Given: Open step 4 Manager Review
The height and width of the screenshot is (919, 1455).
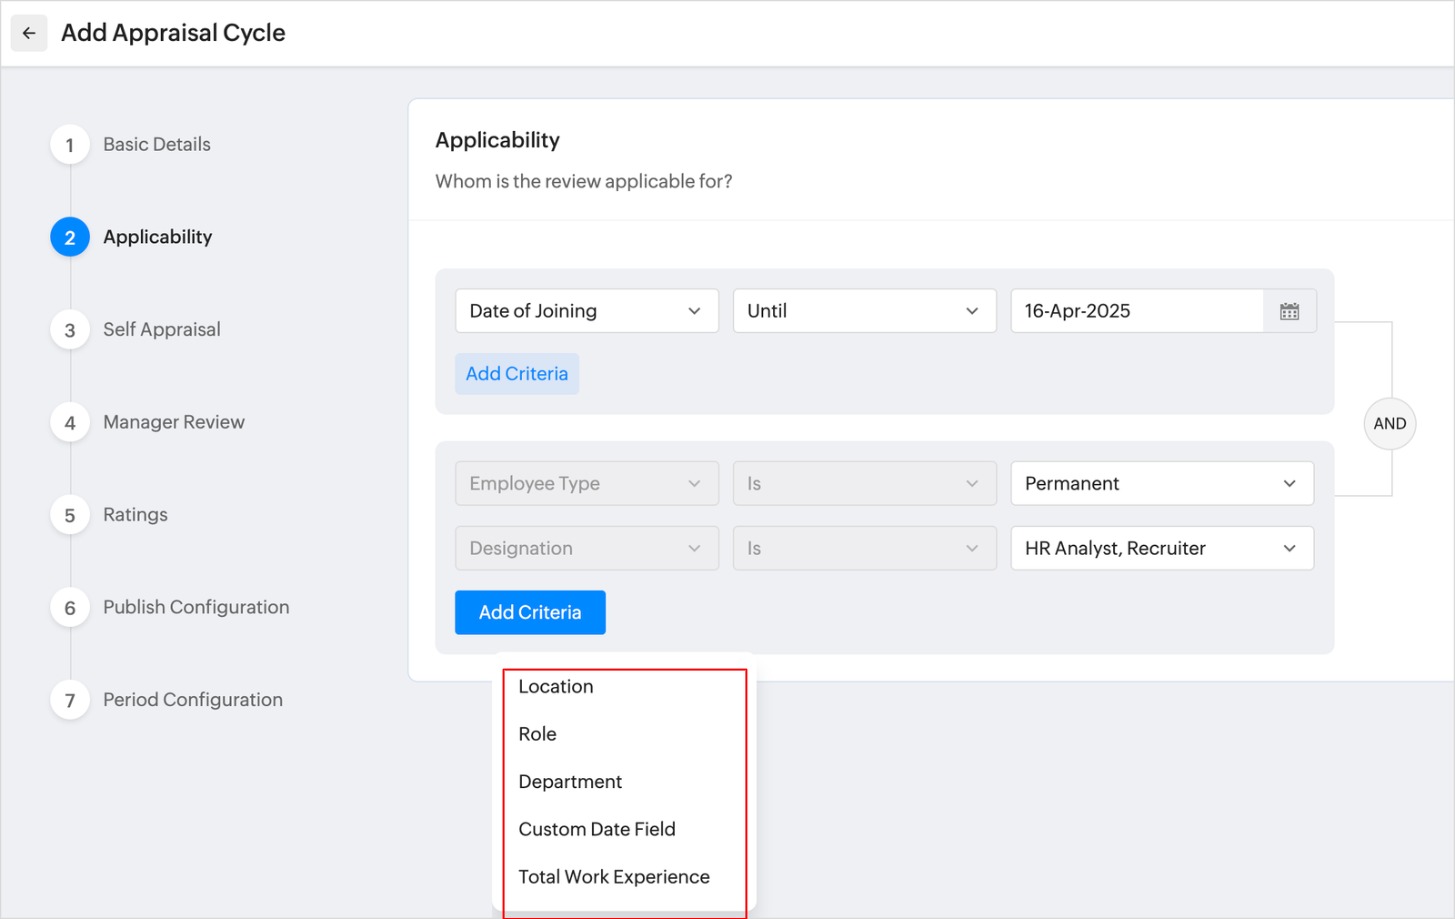Looking at the screenshot, I should coord(173,422).
